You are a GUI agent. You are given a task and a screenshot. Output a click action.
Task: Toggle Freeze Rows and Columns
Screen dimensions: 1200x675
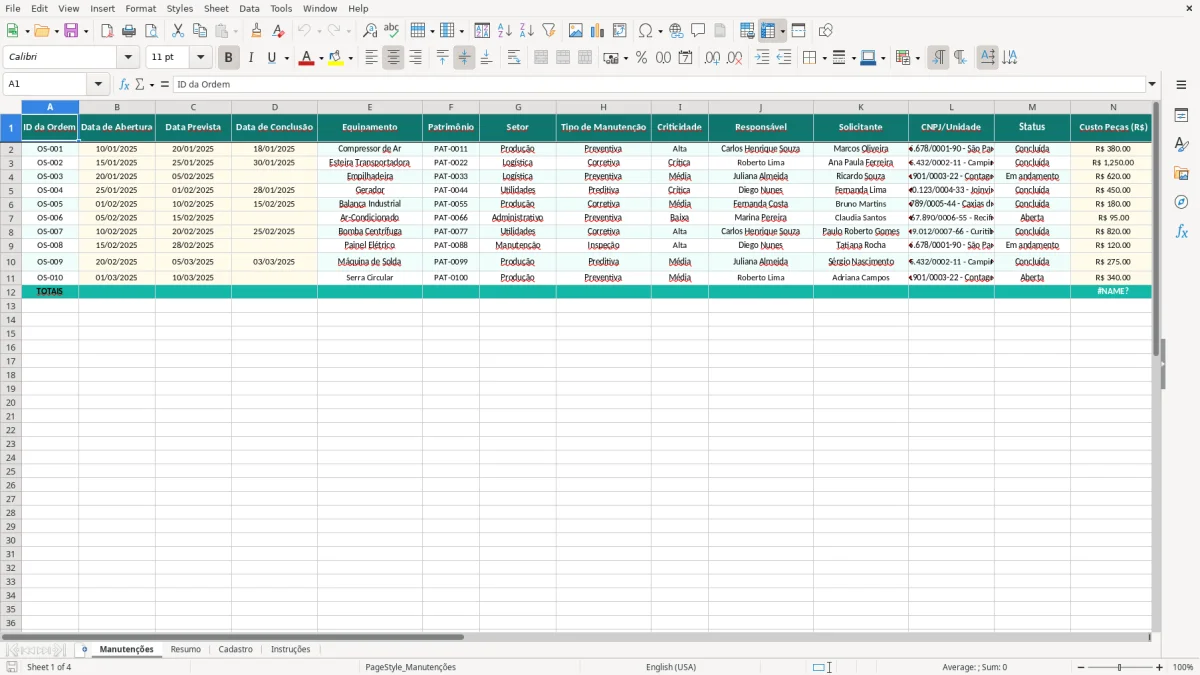768,31
